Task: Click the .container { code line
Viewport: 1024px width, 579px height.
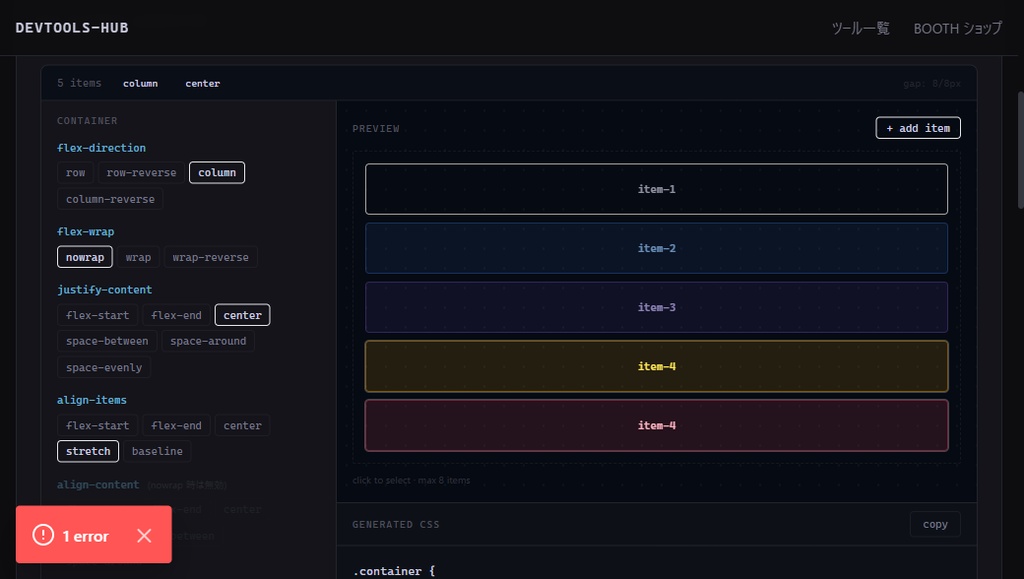Action: click(x=394, y=571)
